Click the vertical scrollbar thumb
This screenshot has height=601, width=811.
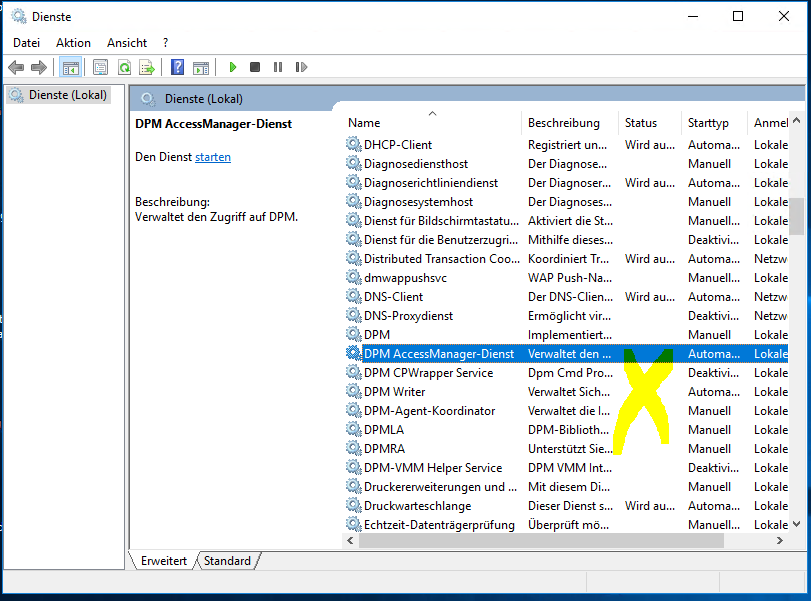coord(797,216)
